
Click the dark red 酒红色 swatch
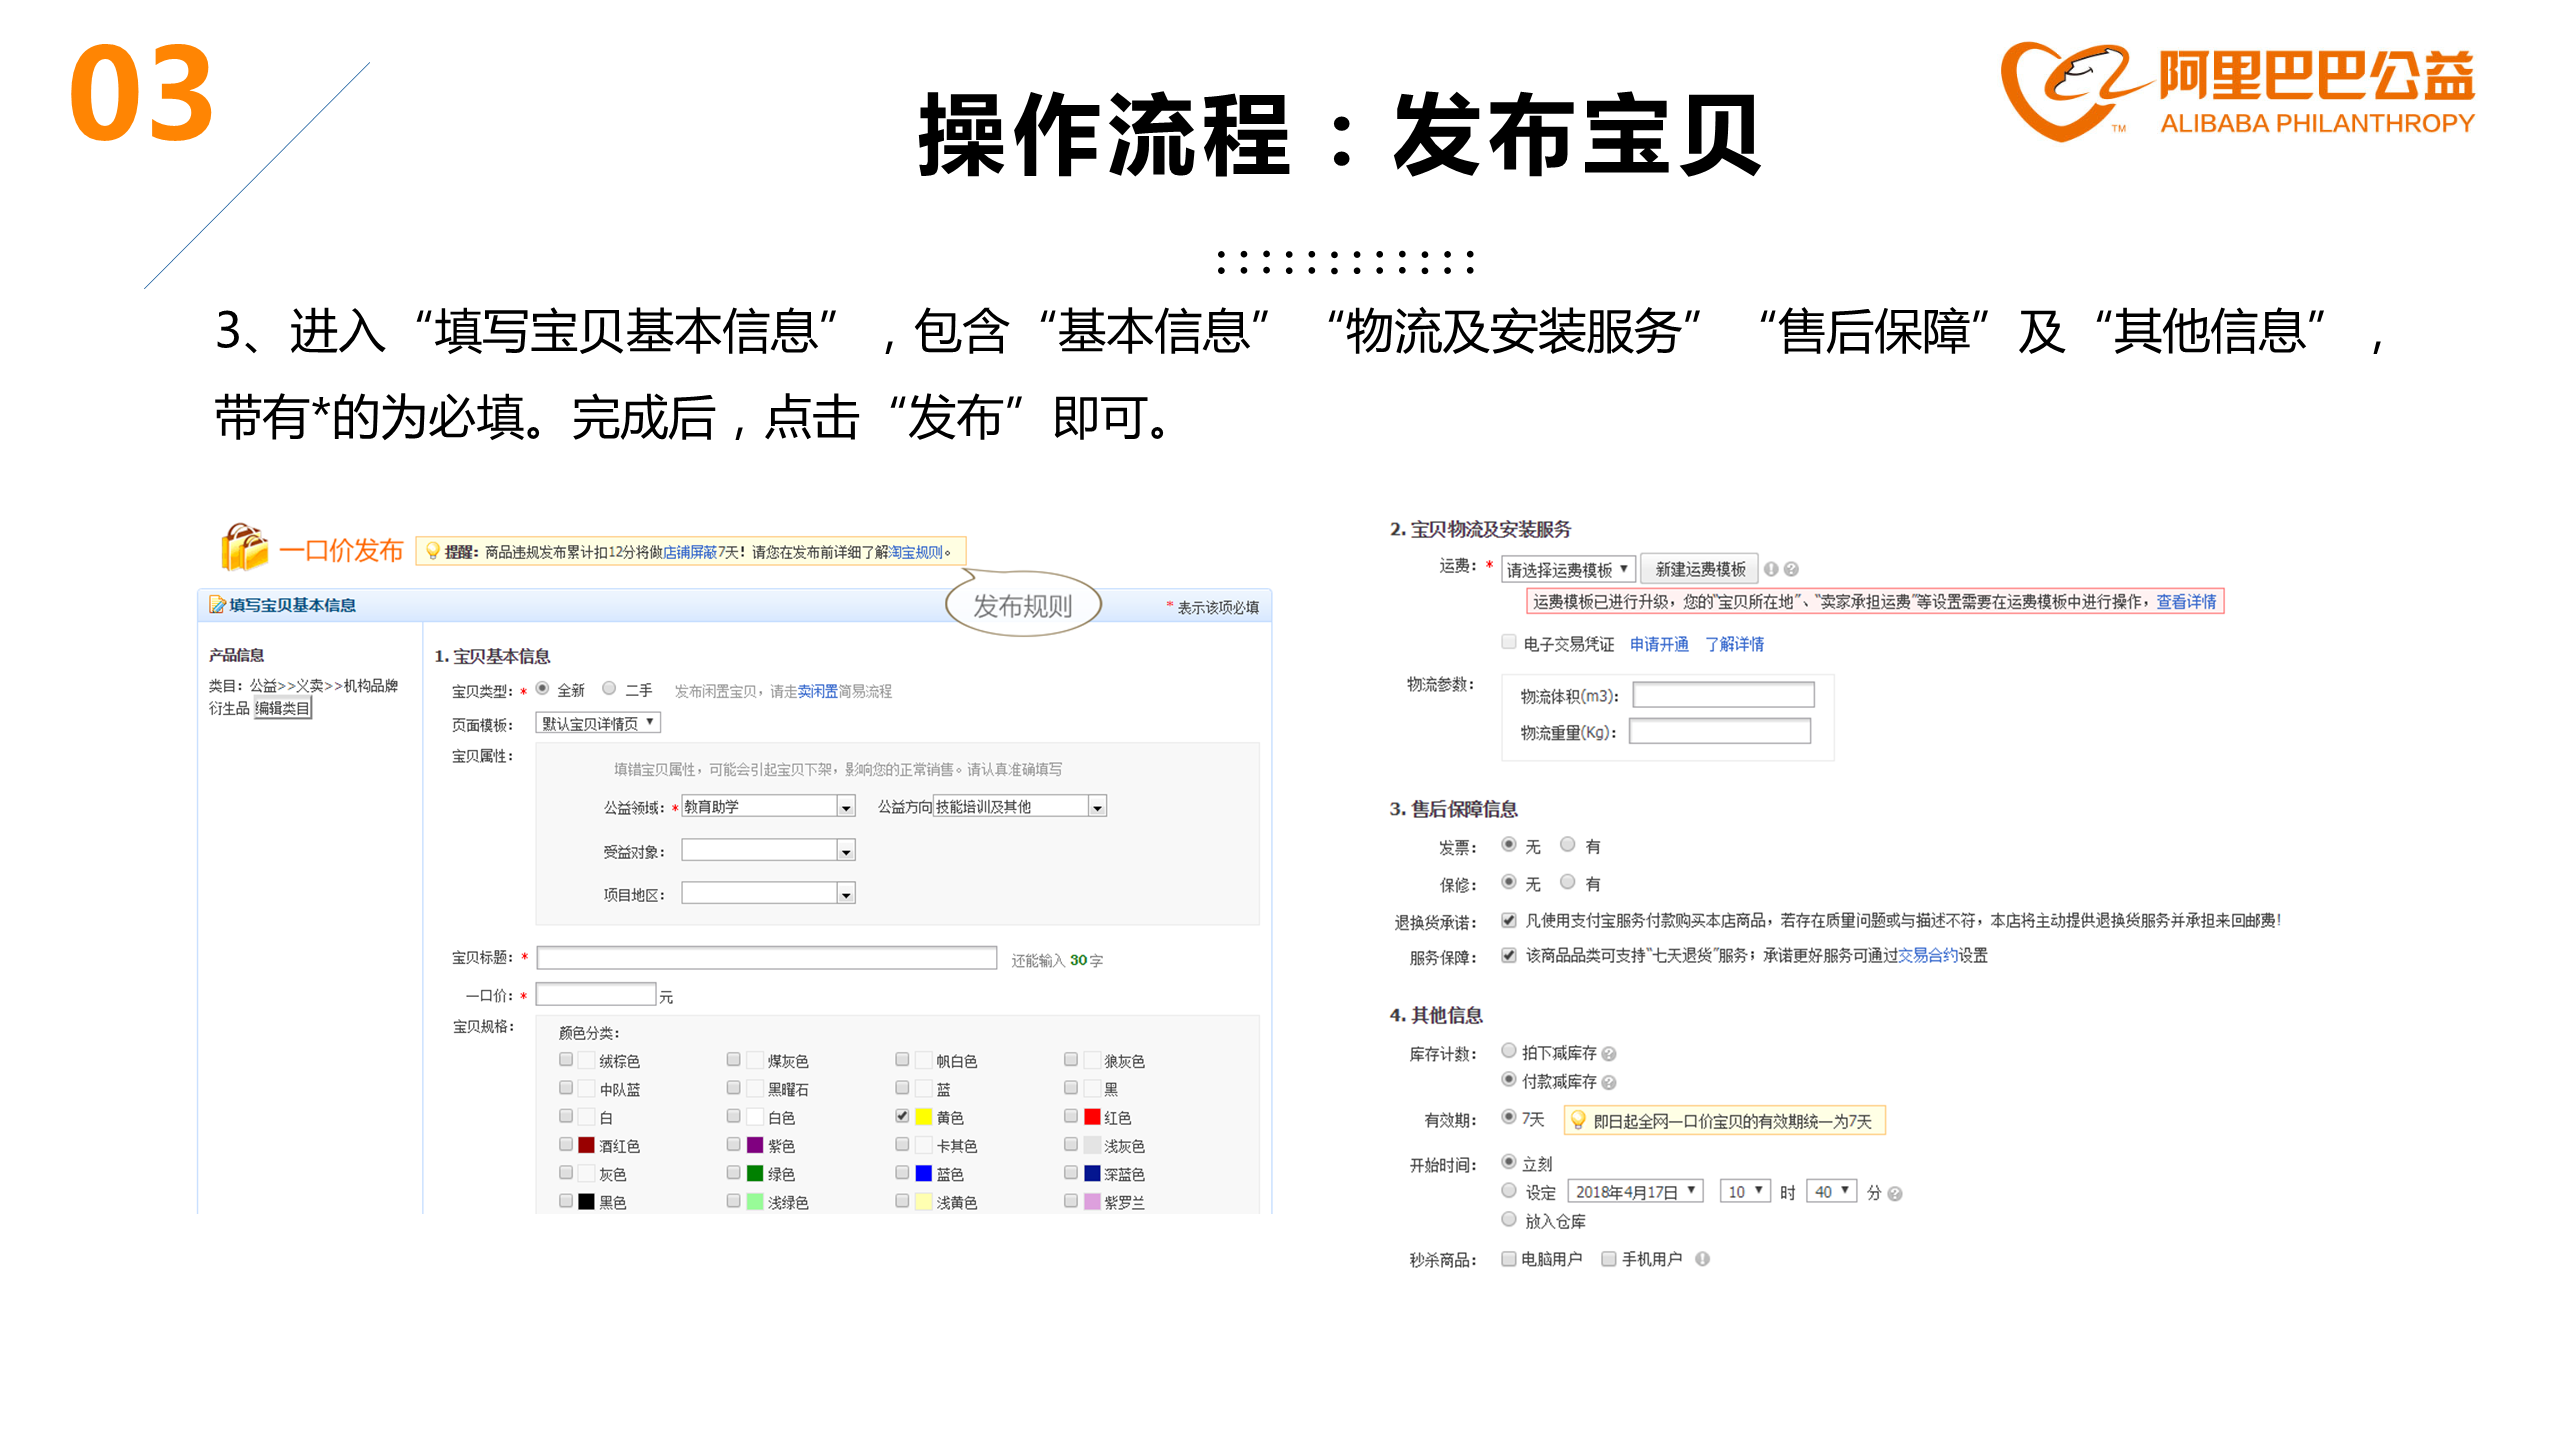coord(587,1145)
